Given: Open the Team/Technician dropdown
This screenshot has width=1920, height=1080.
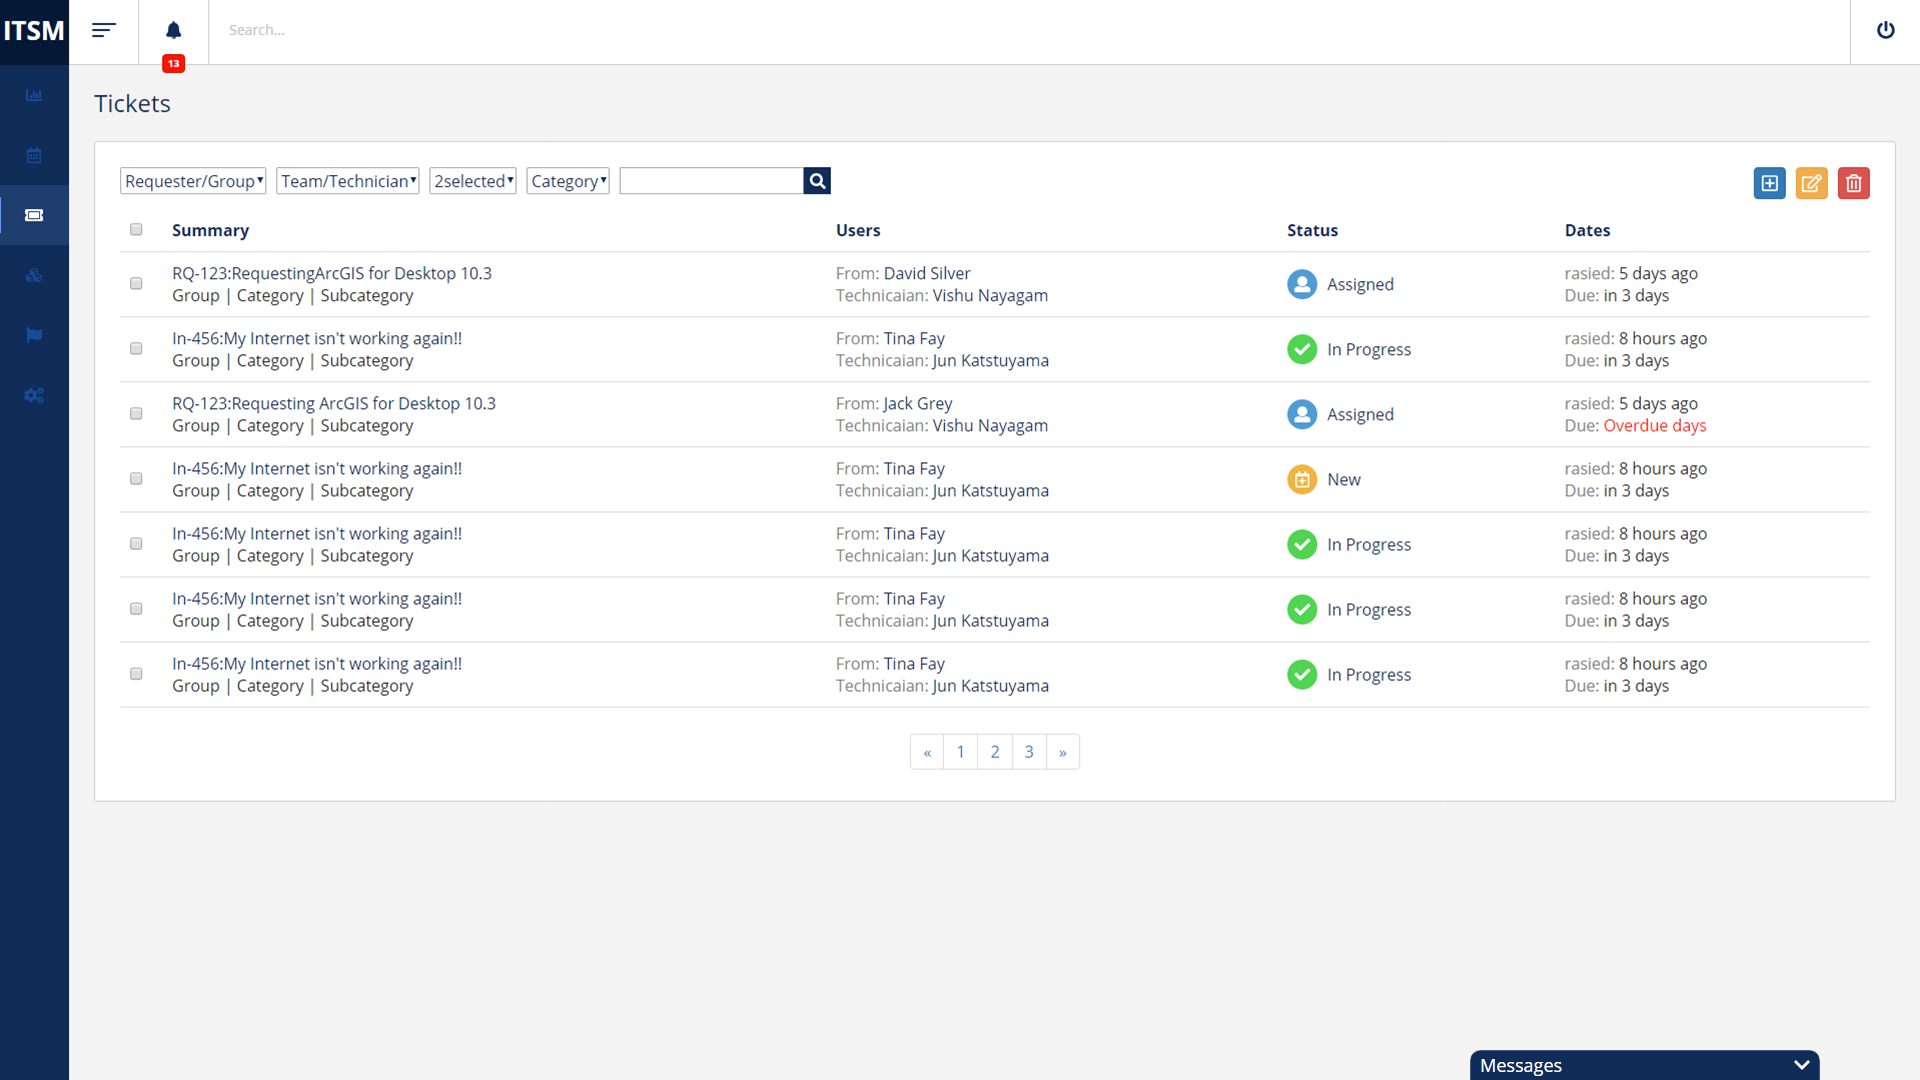Looking at the screenshot, I should click(347, 181).
